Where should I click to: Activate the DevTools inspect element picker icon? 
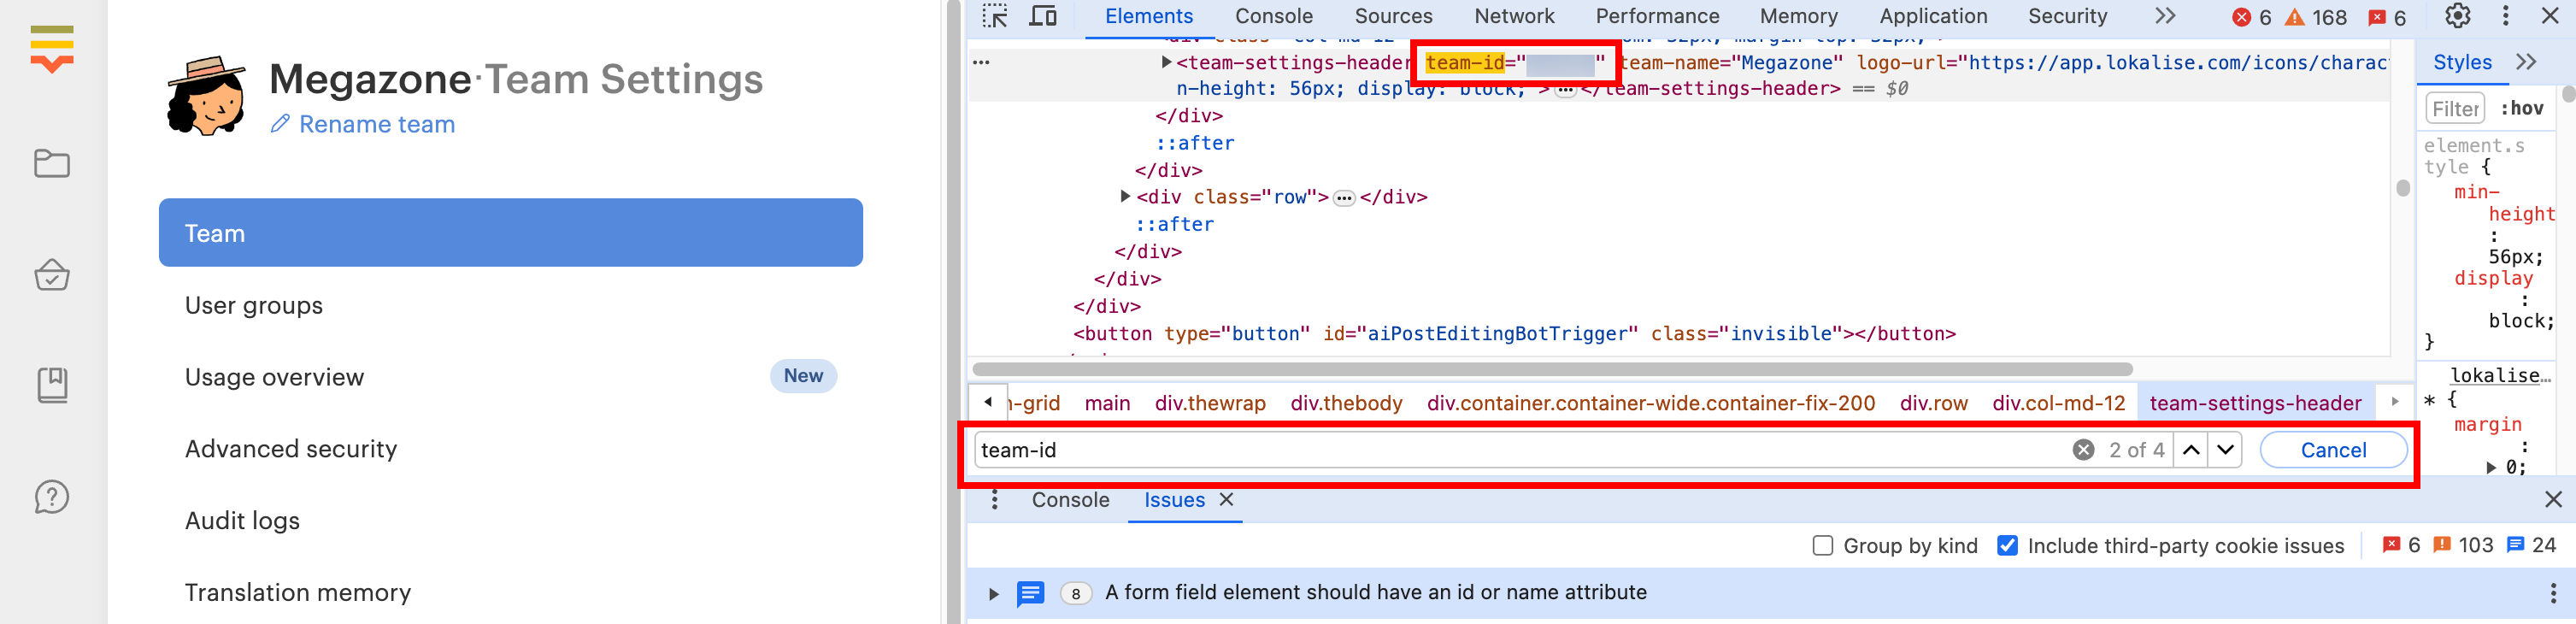pyautogui.click(x=995, y=16)
